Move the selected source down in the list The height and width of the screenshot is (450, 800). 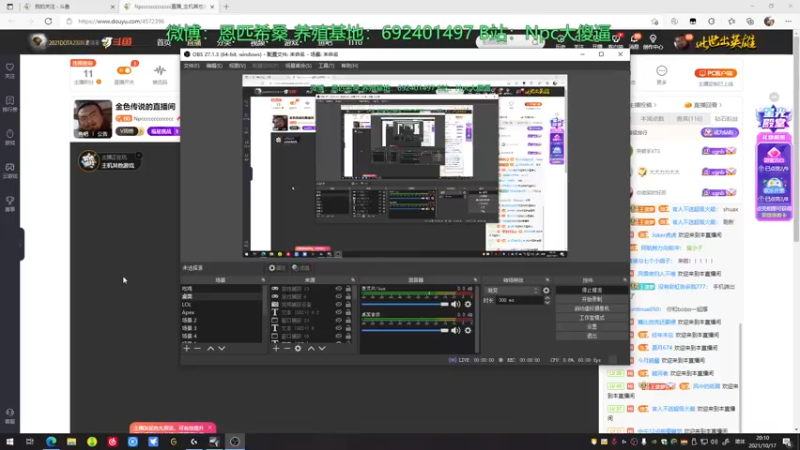(322, 348)
